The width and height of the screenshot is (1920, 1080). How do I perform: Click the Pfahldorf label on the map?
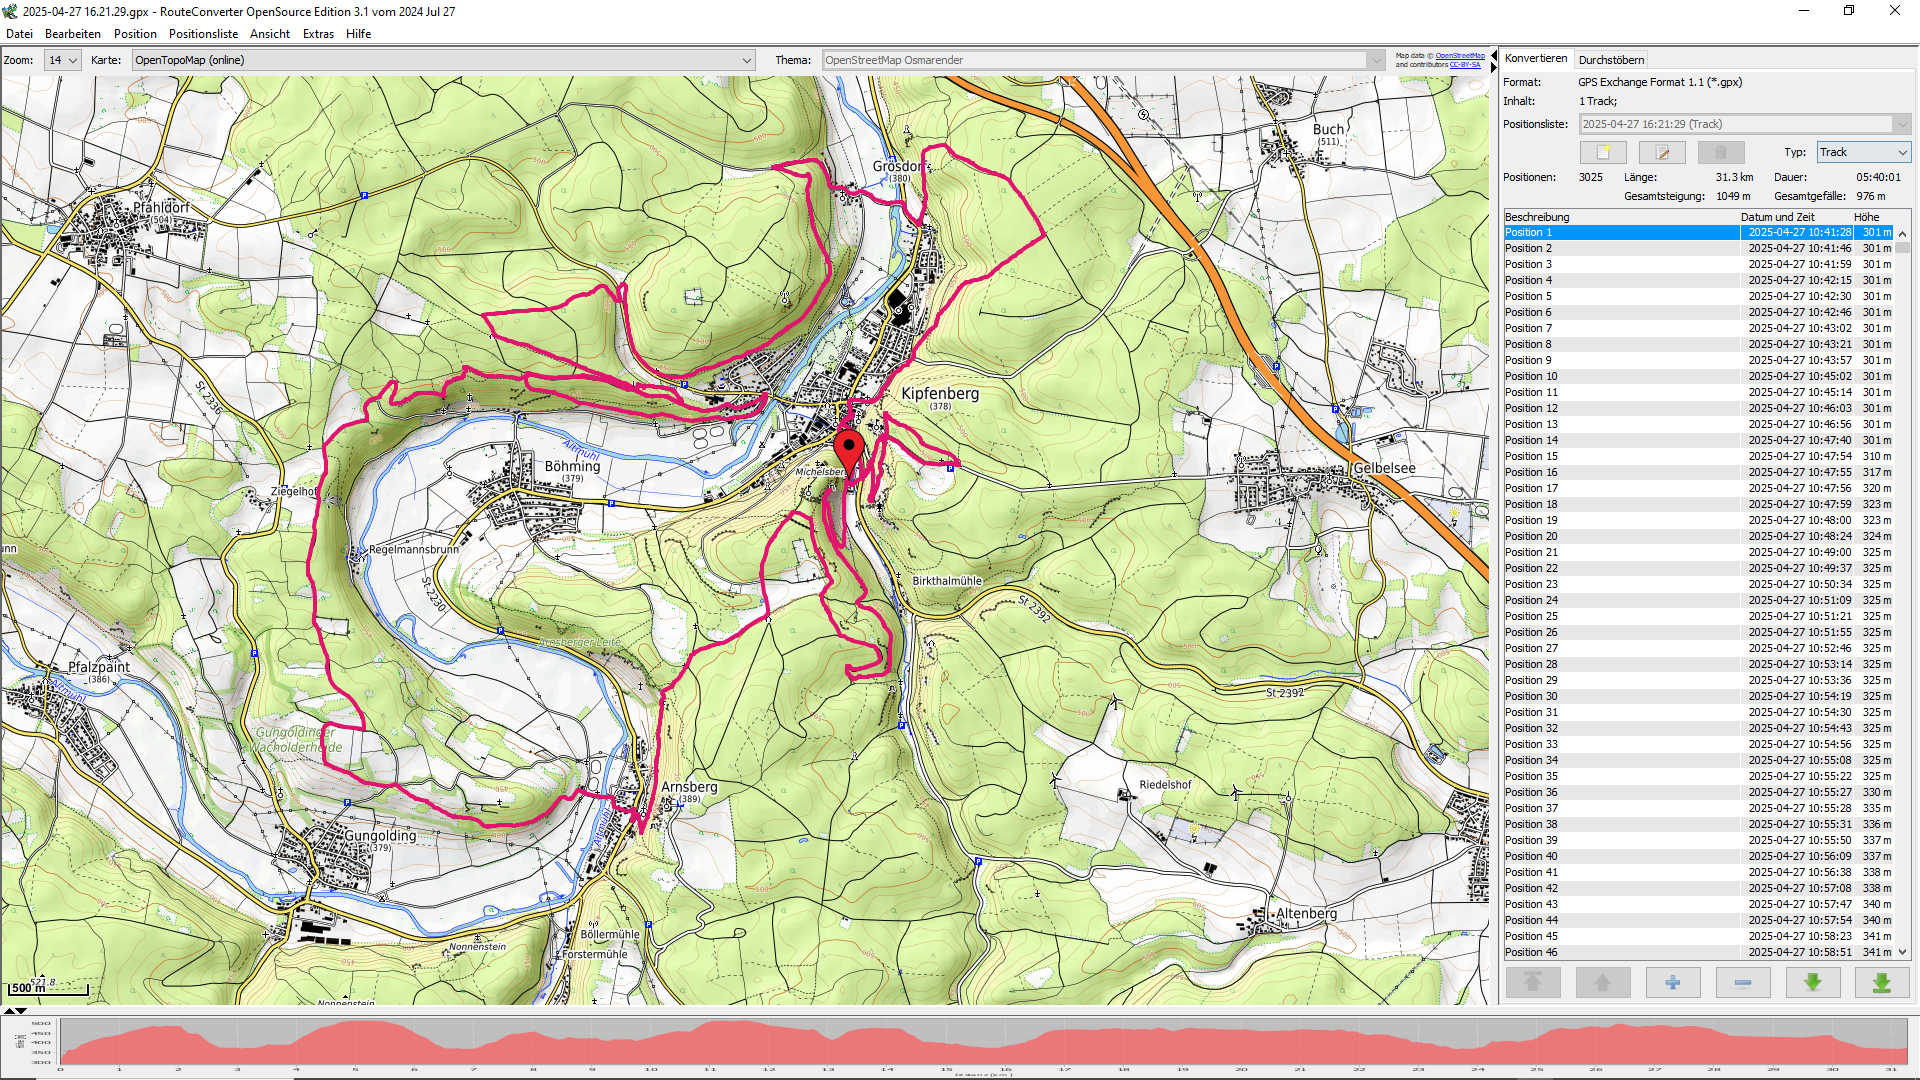coord(161,208)
